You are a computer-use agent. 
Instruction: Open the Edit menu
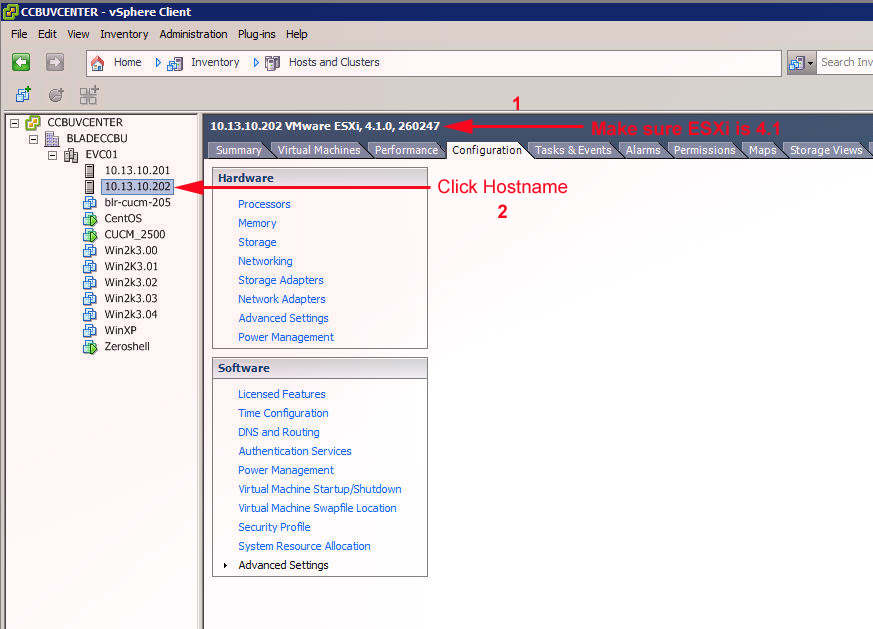(x=47, y=34)
